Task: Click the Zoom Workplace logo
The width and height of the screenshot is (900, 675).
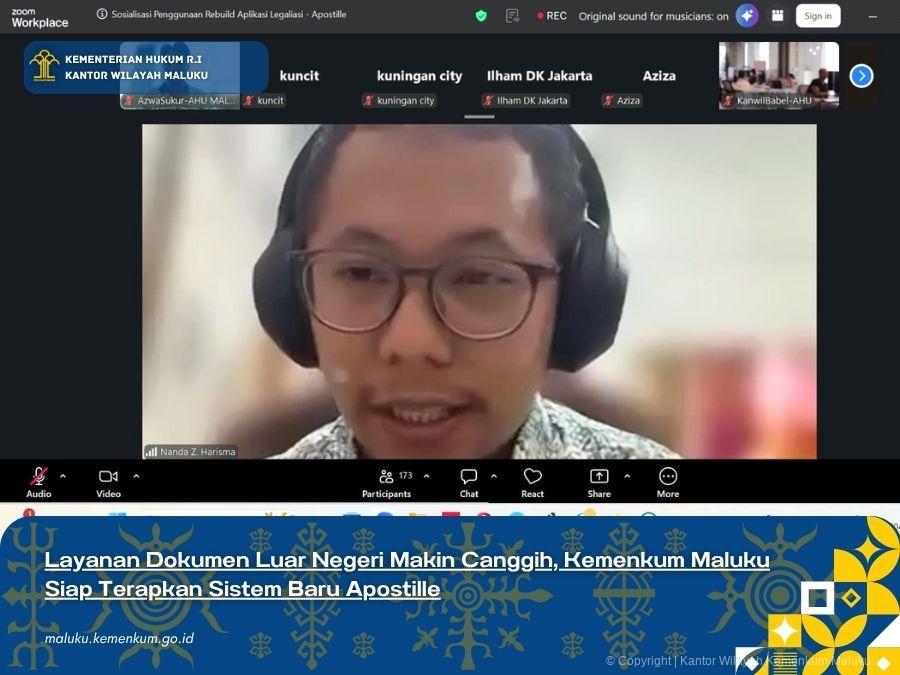Action: (38, 16)
